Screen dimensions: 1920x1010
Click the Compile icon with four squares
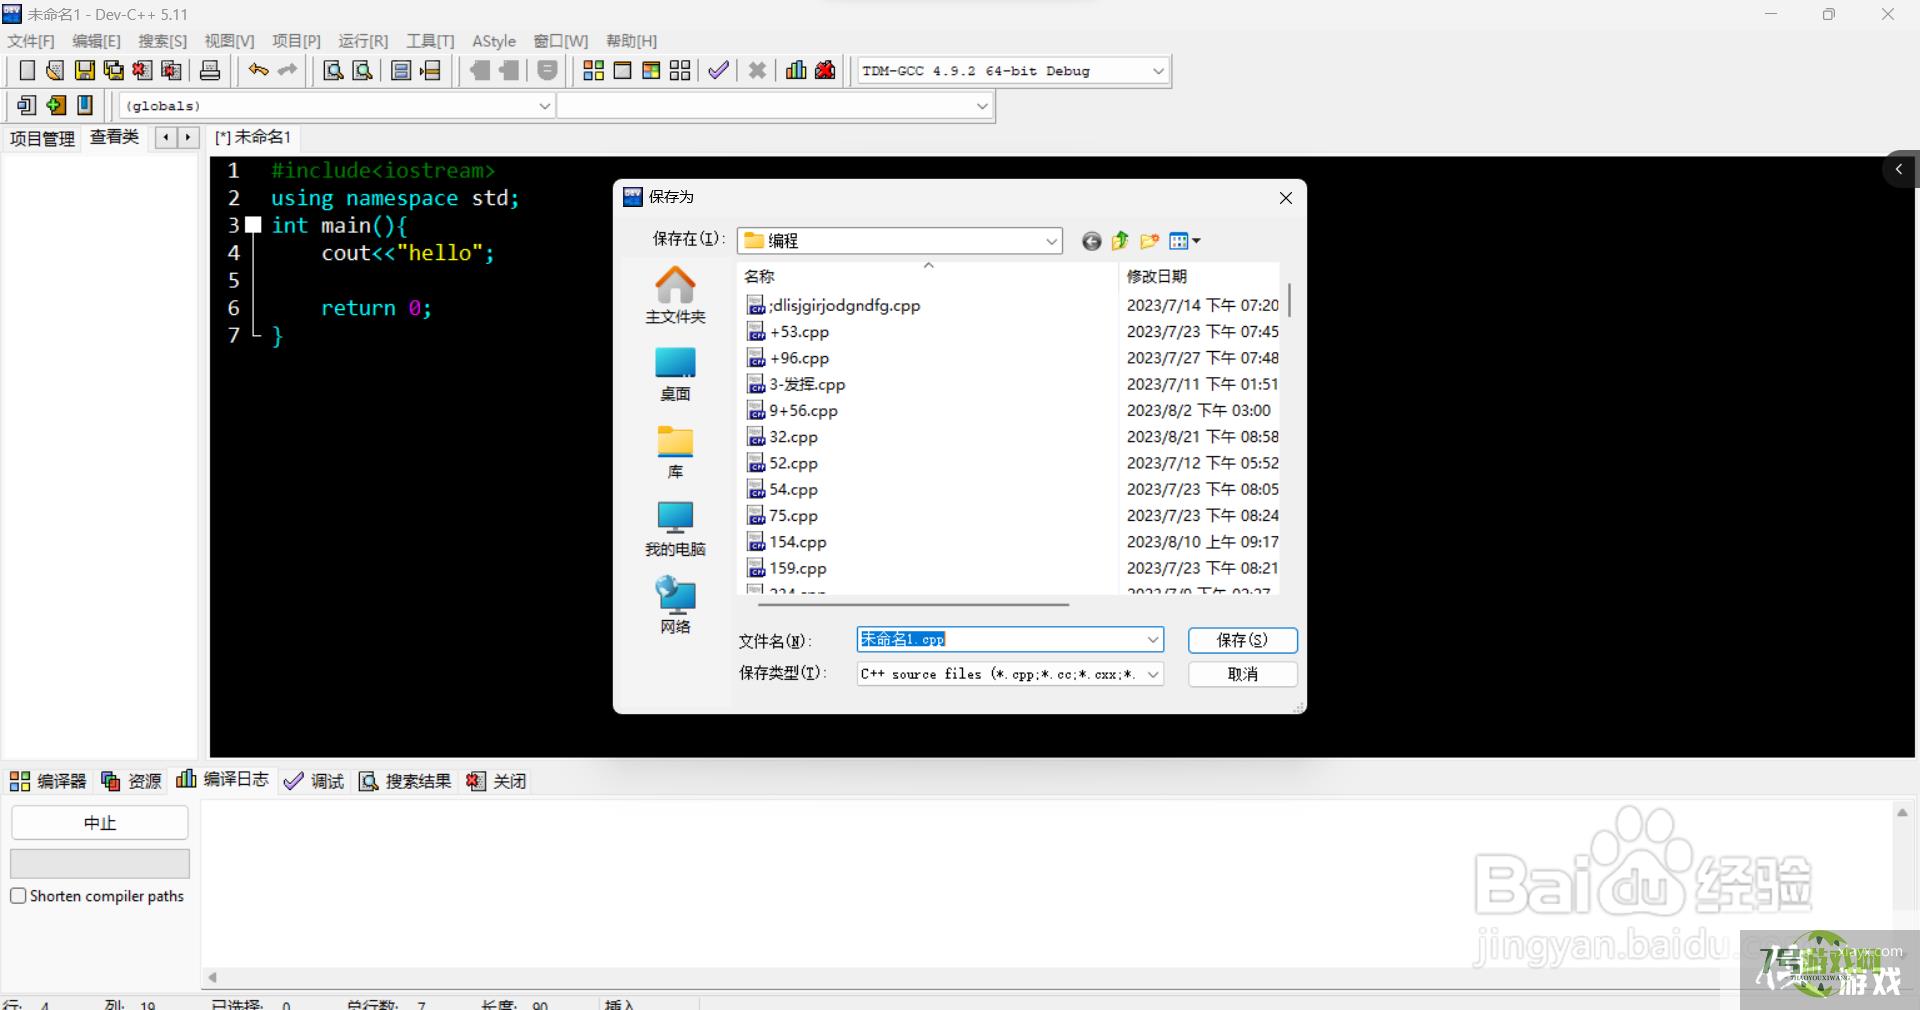pos(593,70)
